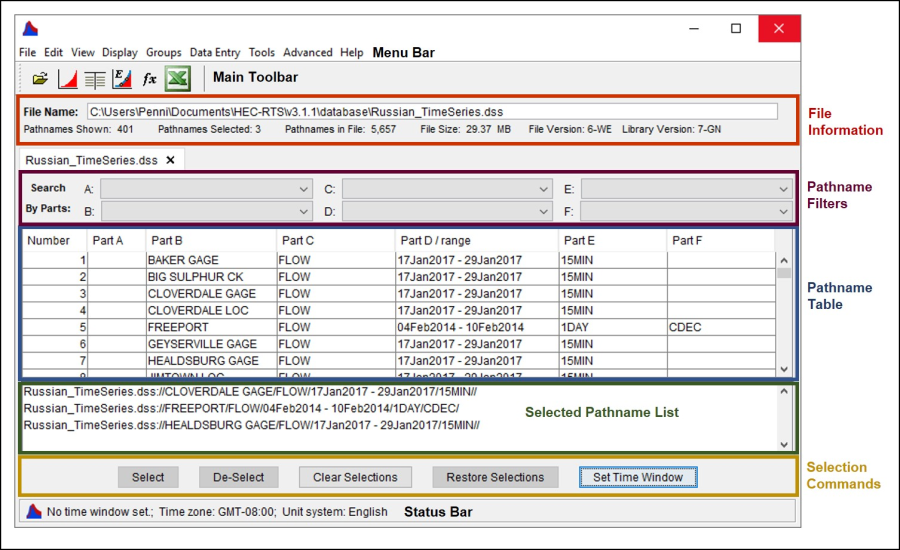This screenshot has width=900, height=550.
Task: Open graphical edit tool icon
Action: [122, 79]
